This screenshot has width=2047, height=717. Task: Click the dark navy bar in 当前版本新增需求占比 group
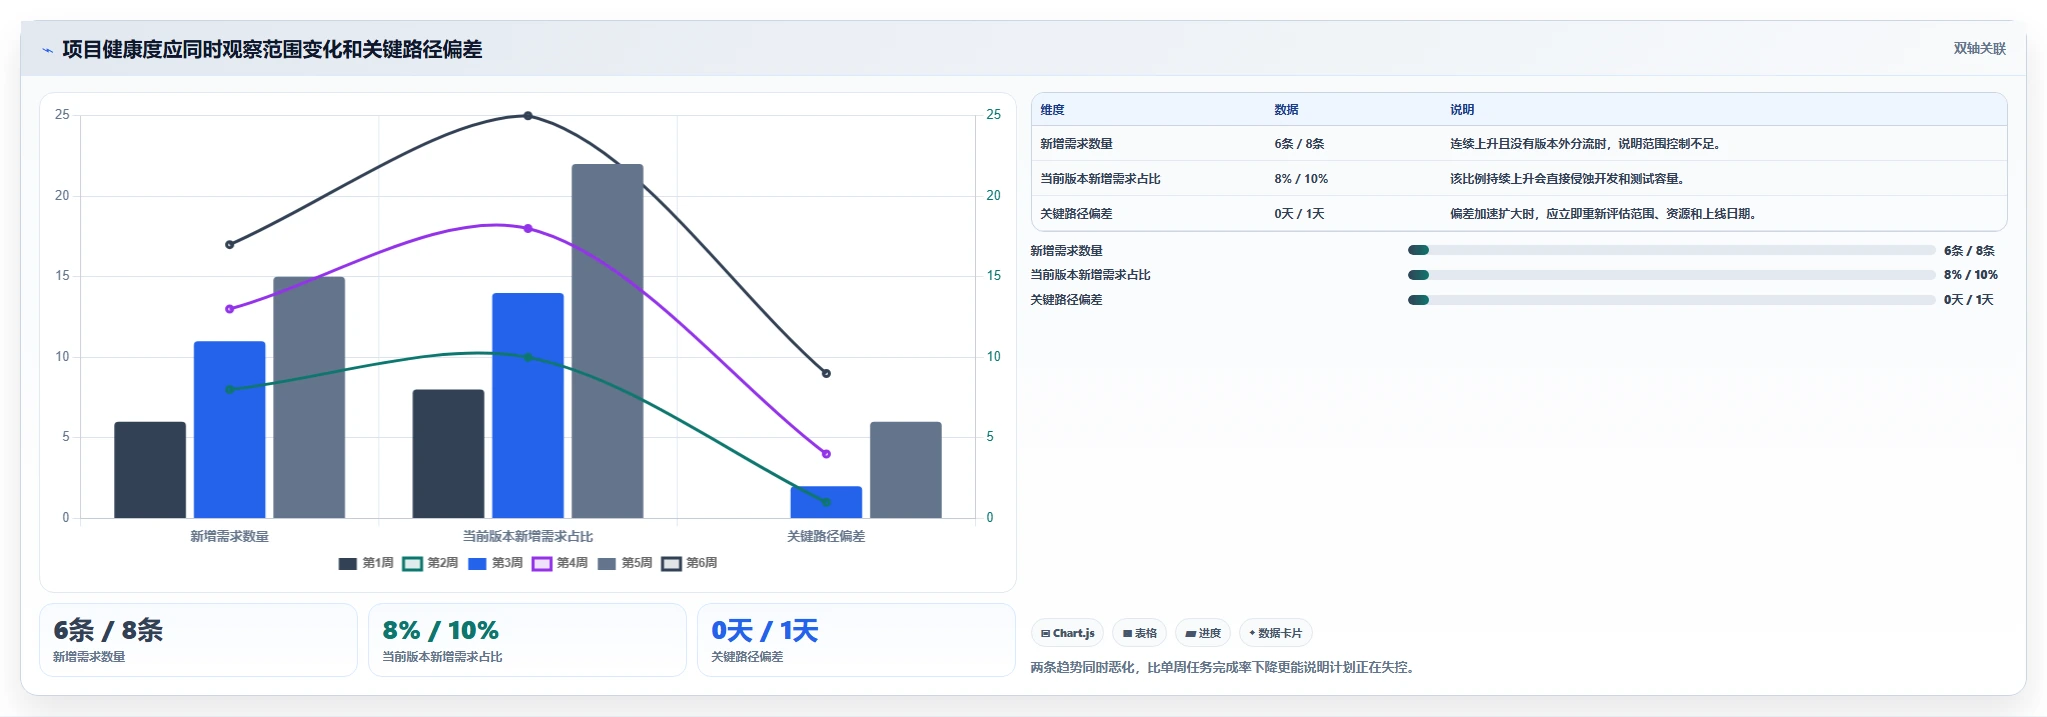pyautogui.click(x=448, y=454)
